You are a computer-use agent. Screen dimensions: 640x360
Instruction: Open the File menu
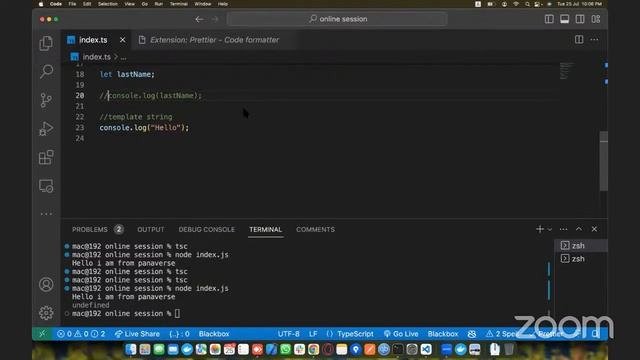click(72, 4)
